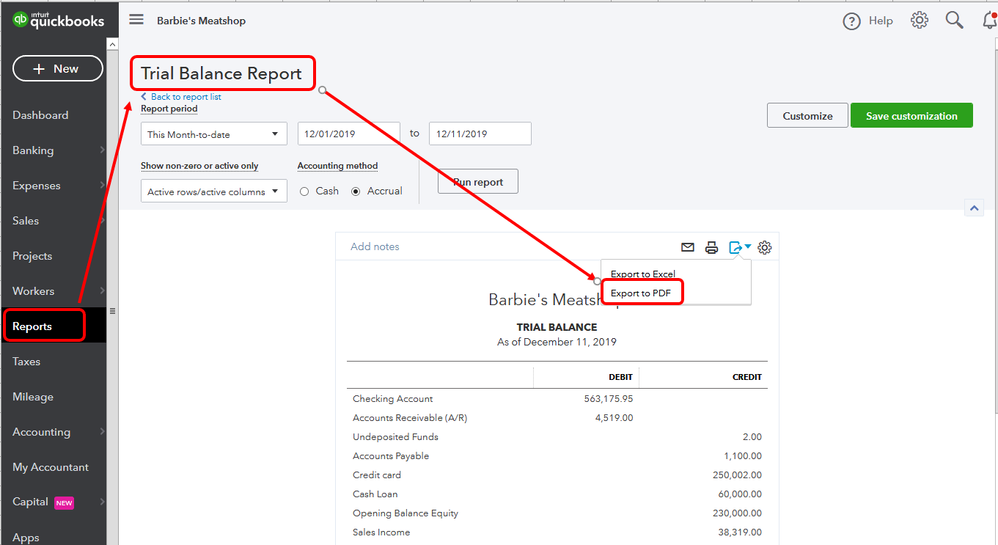Viewport: 998px width, 545px height.
Task: Click the search magnifier icon
Action: click(x=954, y=20)
